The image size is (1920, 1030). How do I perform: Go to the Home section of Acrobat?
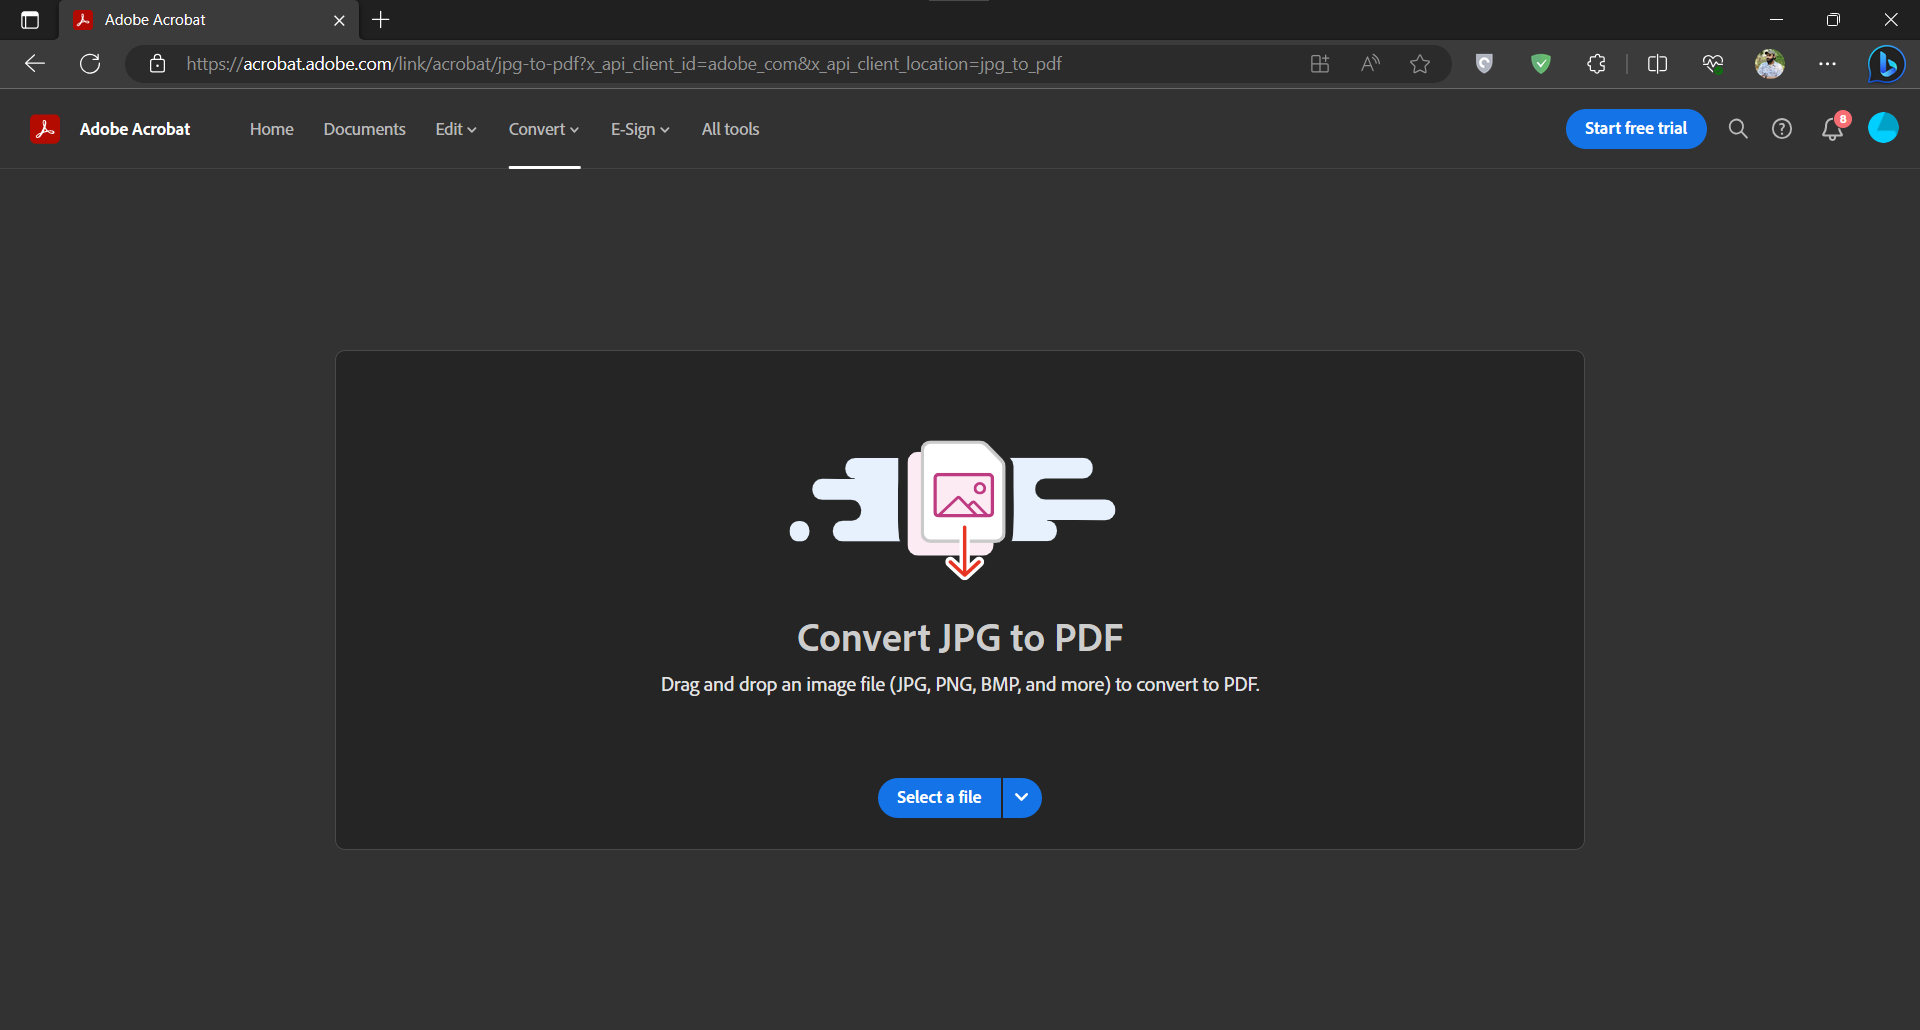click(x=271, y=129)
